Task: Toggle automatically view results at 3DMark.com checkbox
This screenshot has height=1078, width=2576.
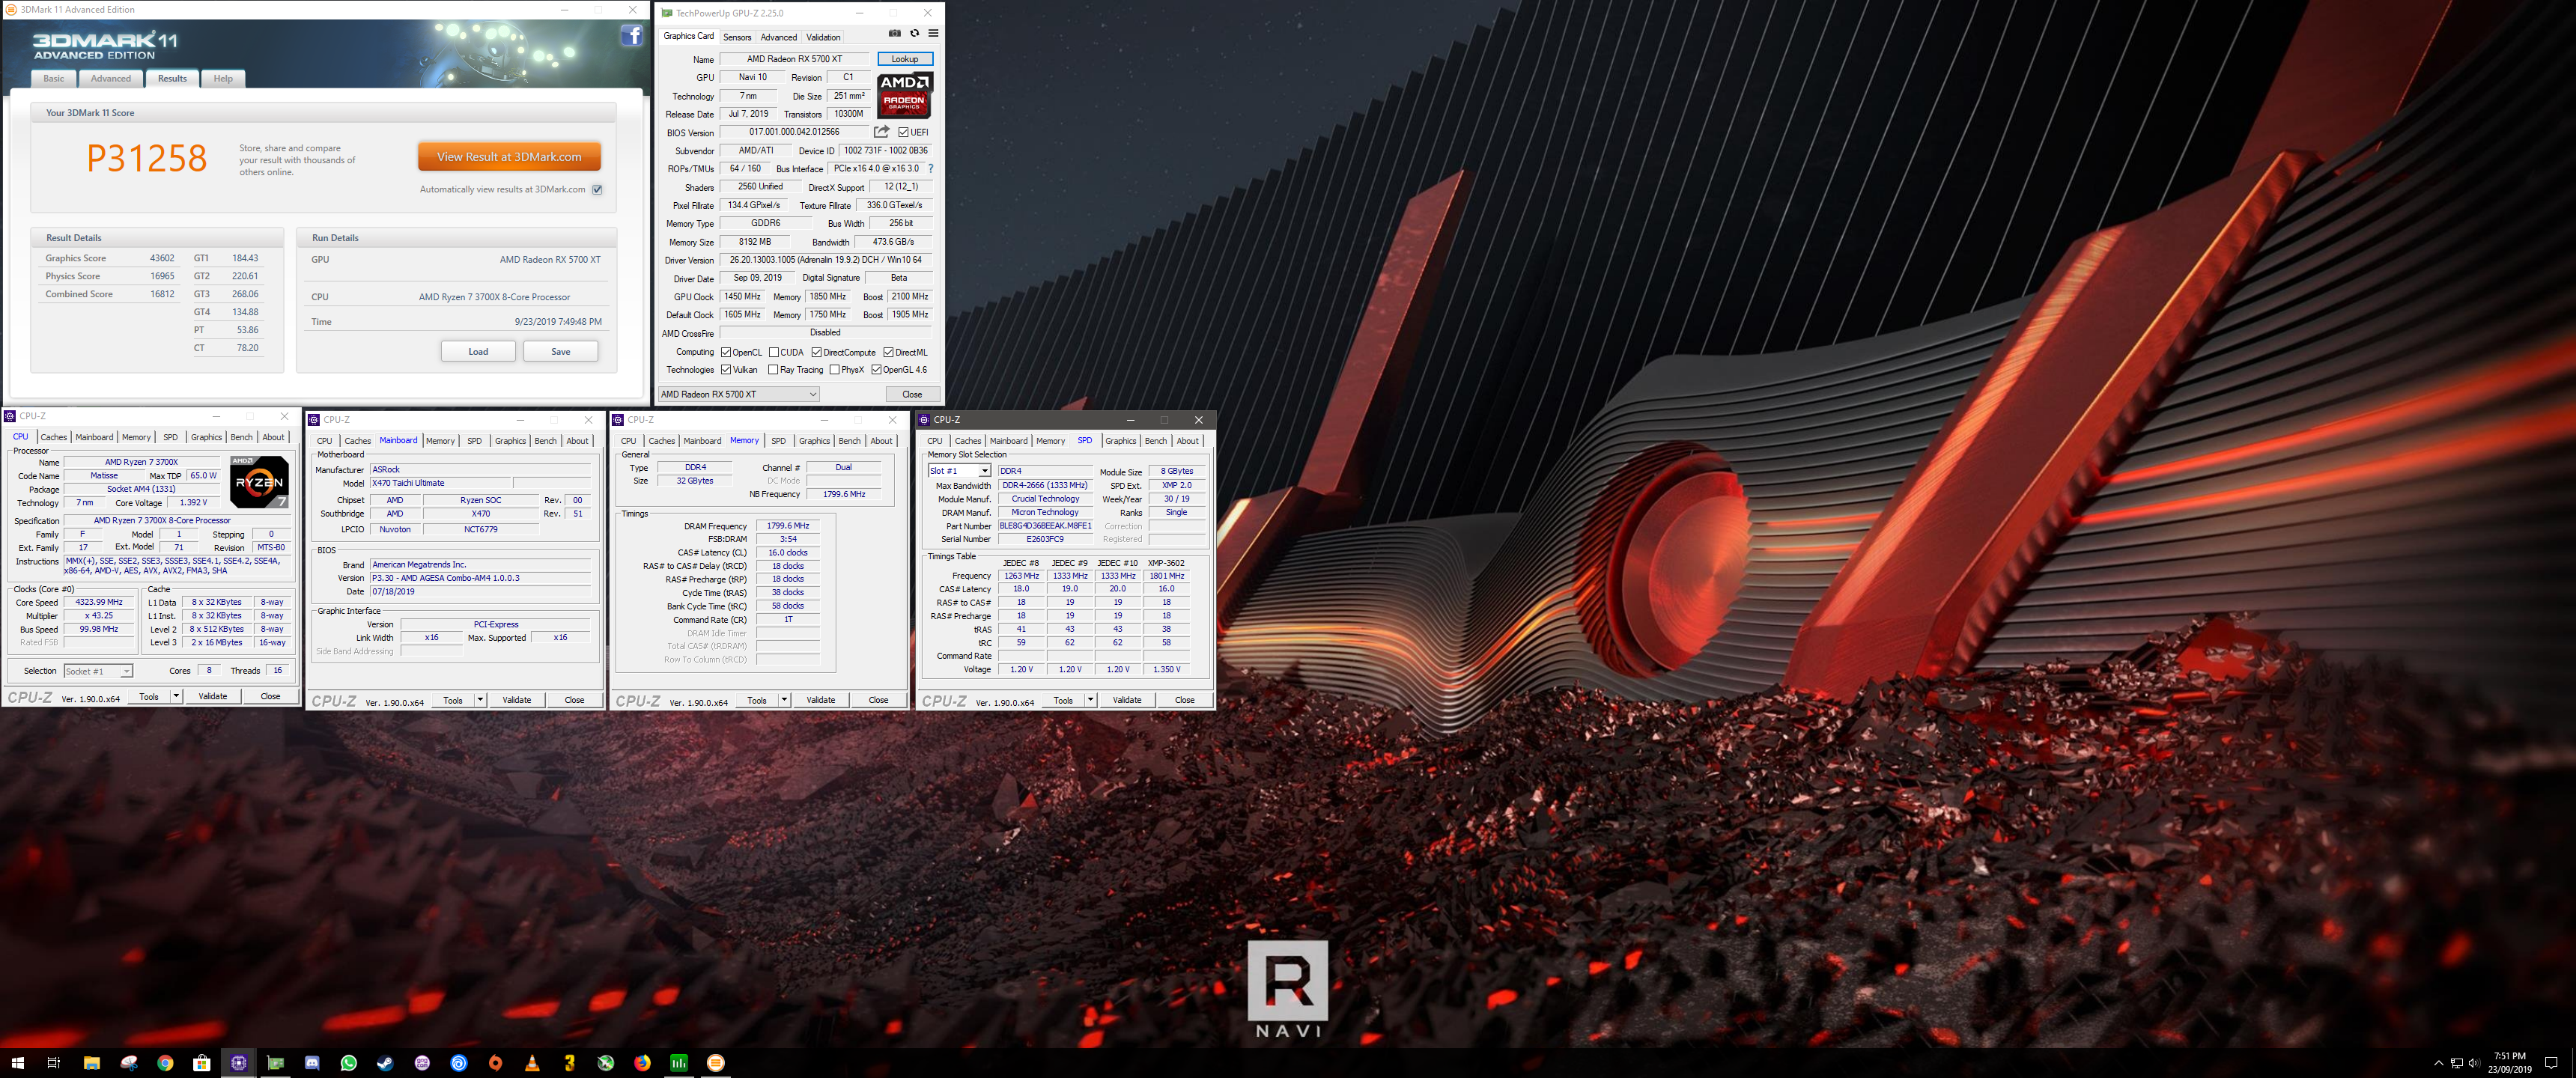Action: coord(597,190)
